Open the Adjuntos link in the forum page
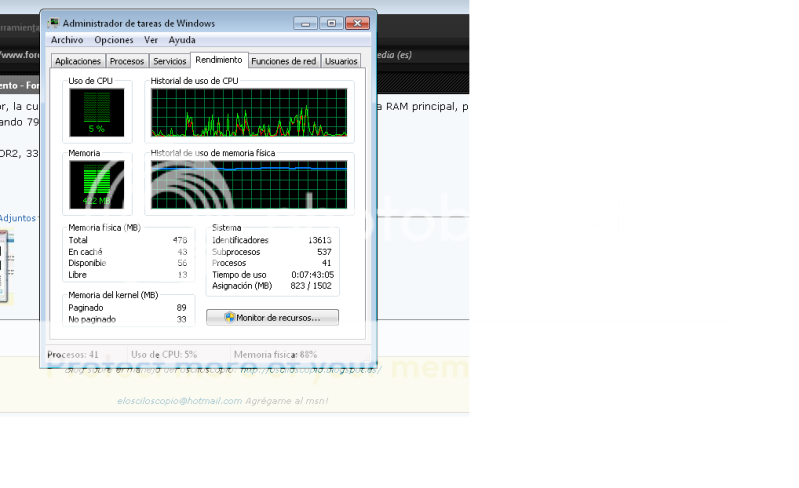Viewport: 799px width, 488px height. coord(18,218)
